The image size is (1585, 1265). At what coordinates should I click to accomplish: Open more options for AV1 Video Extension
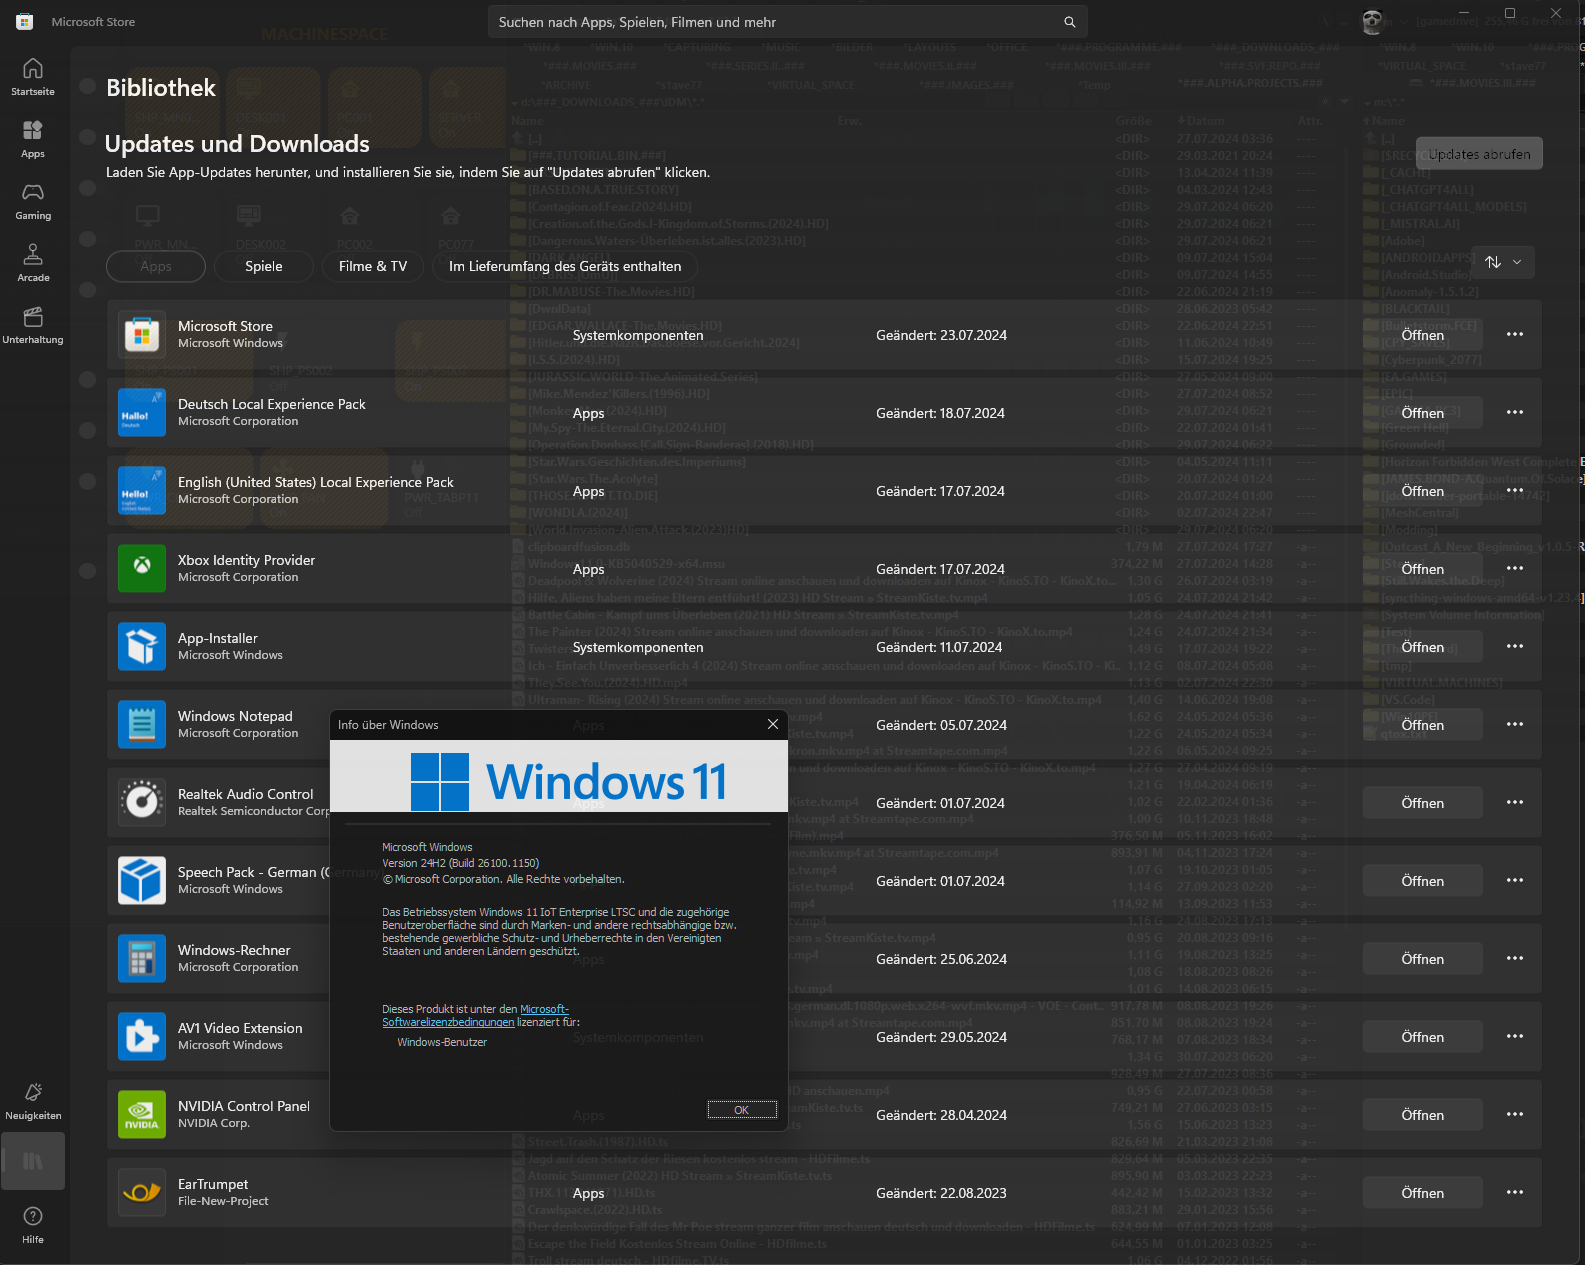point(1515,1036)
